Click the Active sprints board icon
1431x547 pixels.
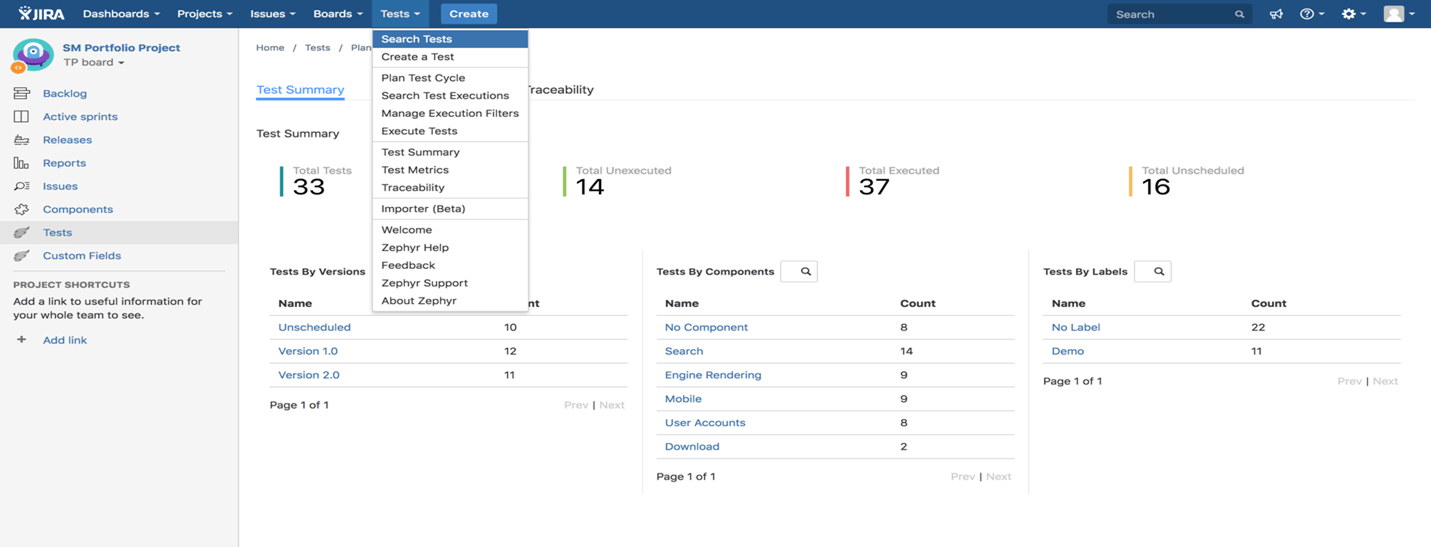pos(21,116)
